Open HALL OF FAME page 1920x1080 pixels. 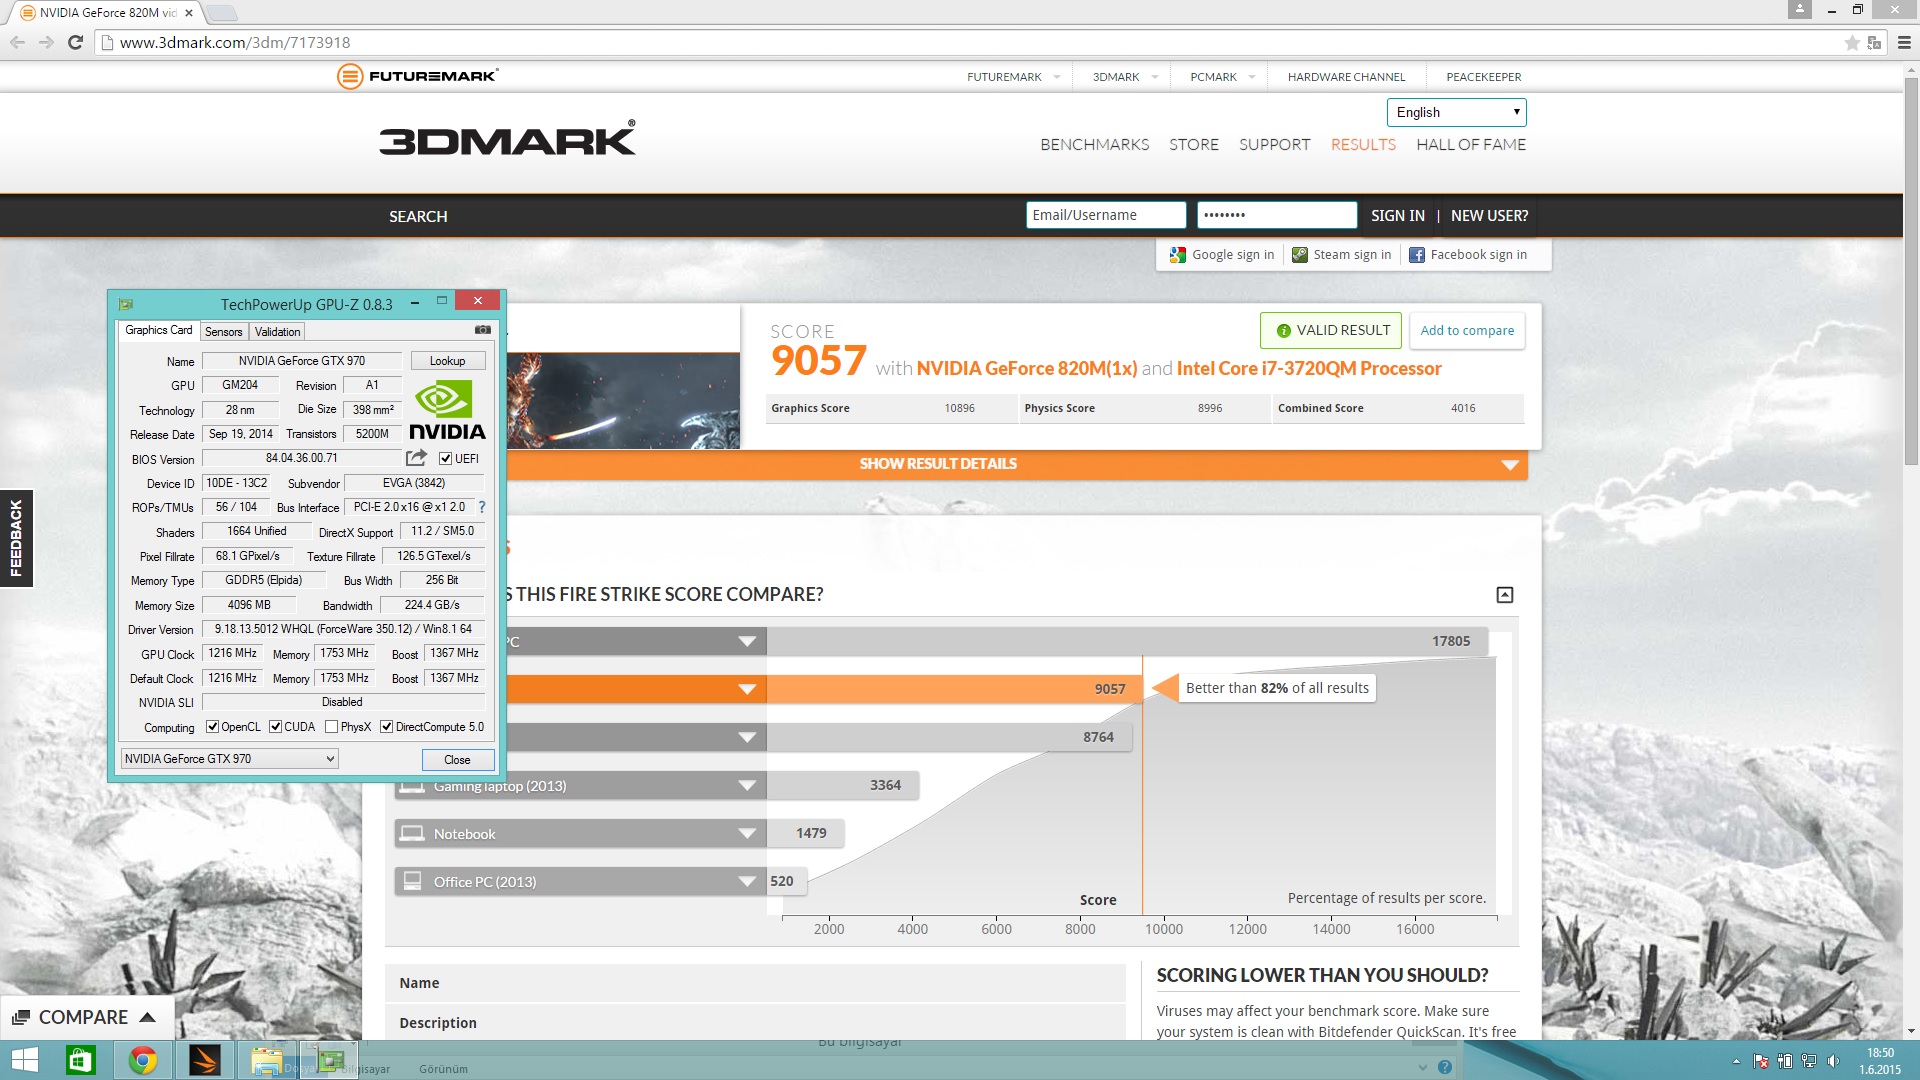point(1471,145)
